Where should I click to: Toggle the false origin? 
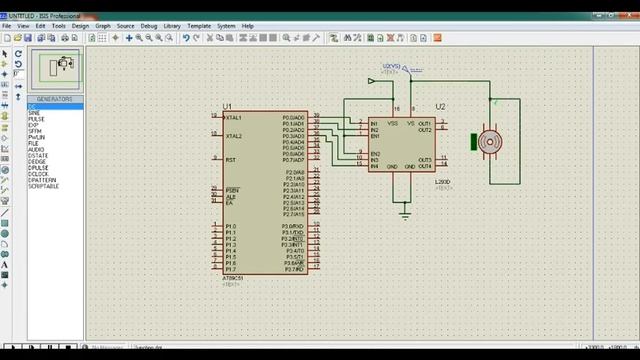coord(116,38)
